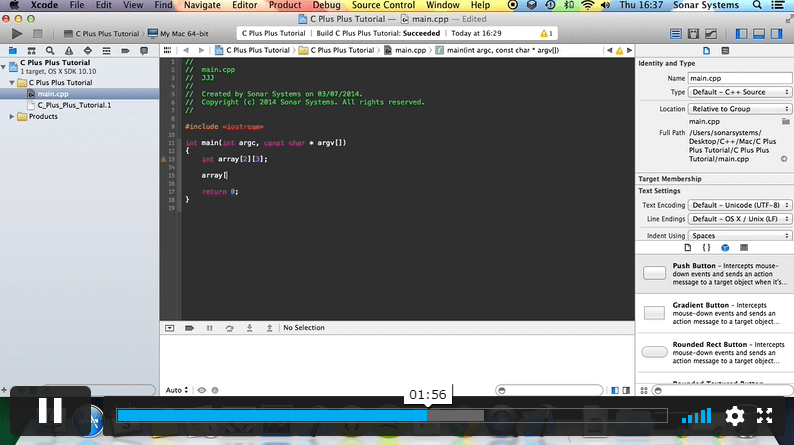Open the File Template library
This screenshot has width=794, height=445.
688,248
